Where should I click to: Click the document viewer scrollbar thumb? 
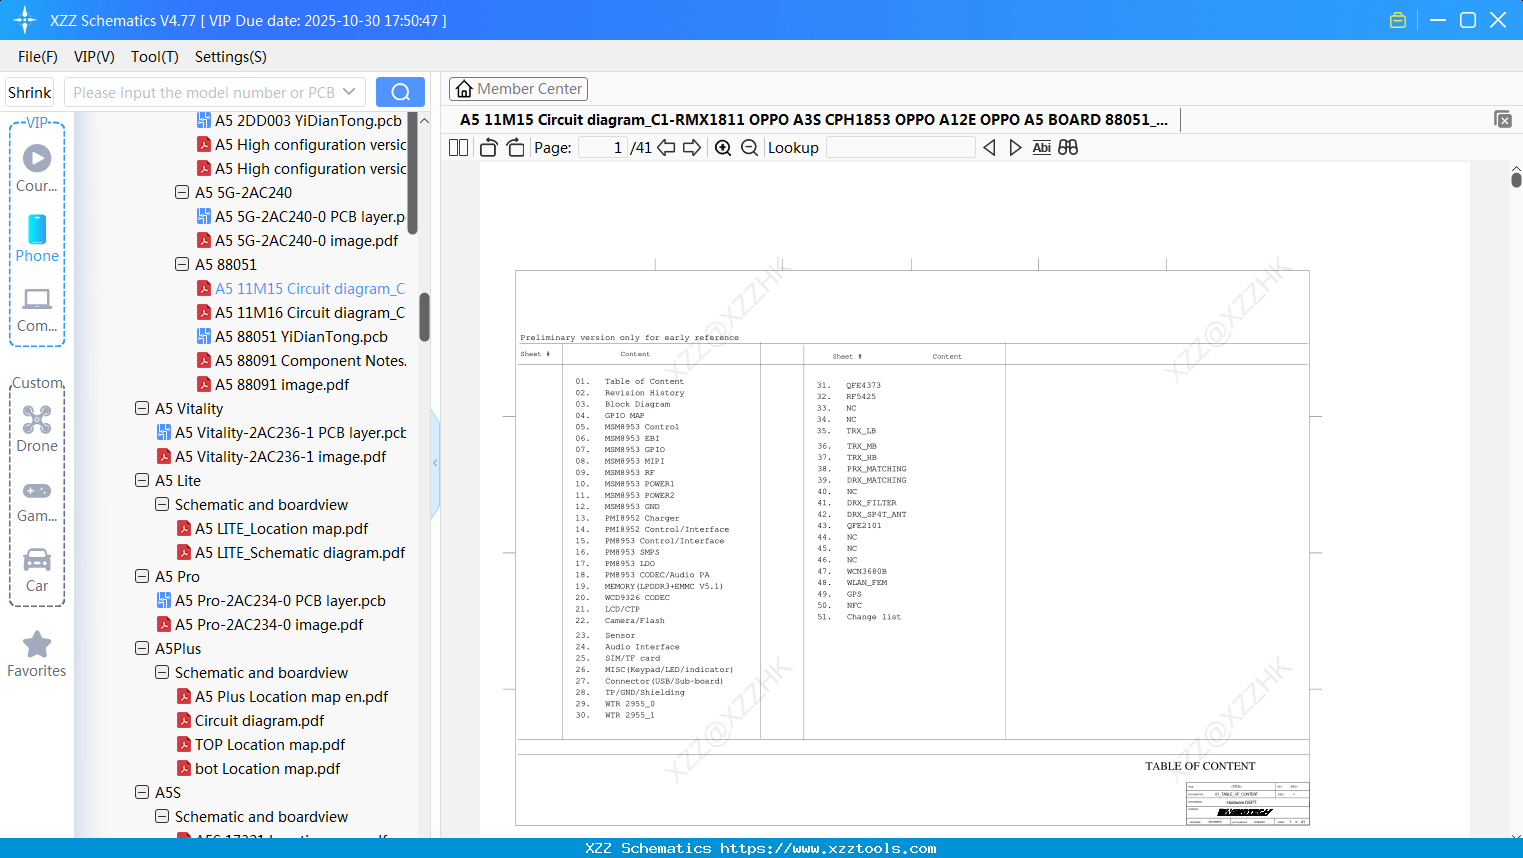click(1516, 180)
